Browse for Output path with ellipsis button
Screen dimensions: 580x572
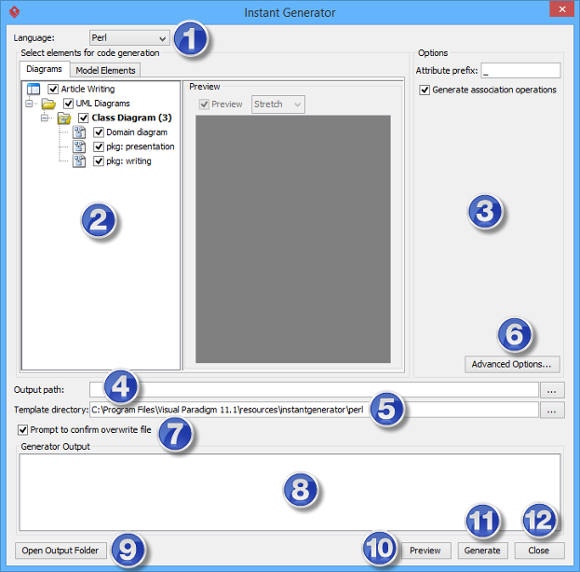pos(552,390)
